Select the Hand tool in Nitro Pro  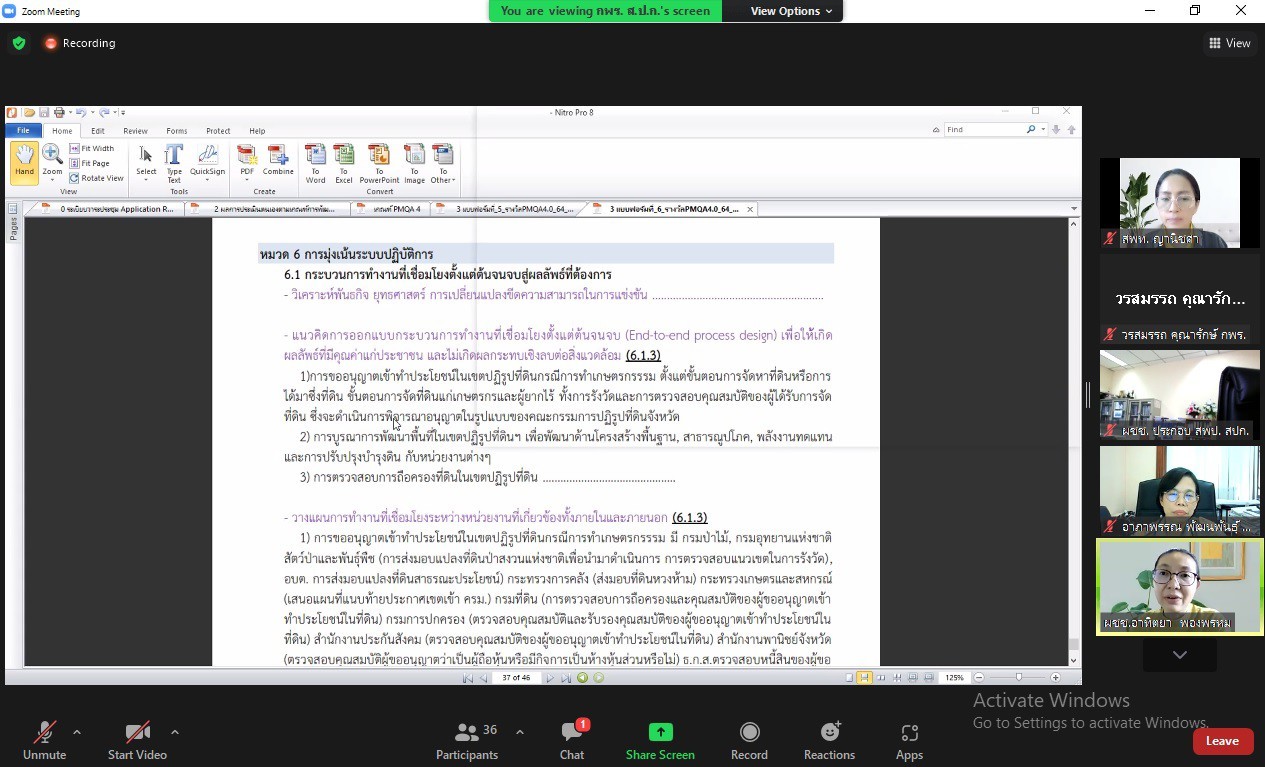tap(24, 160)
